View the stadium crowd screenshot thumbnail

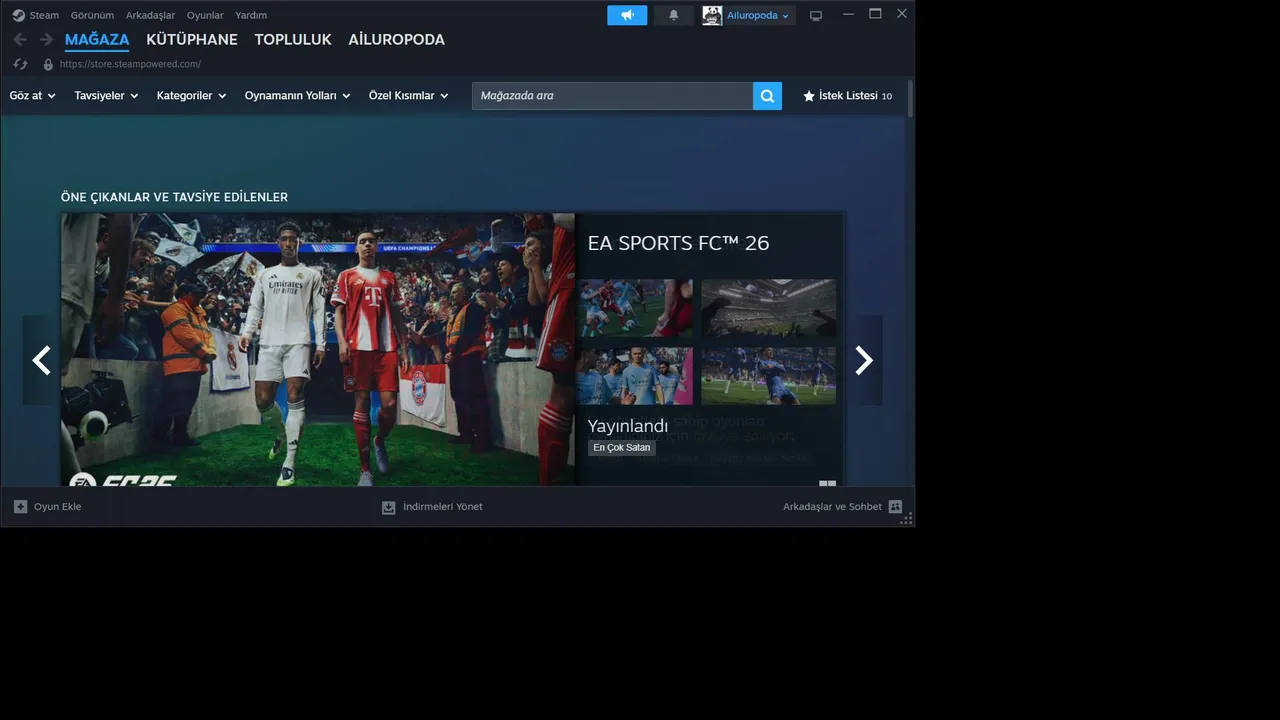click(768, 308)
